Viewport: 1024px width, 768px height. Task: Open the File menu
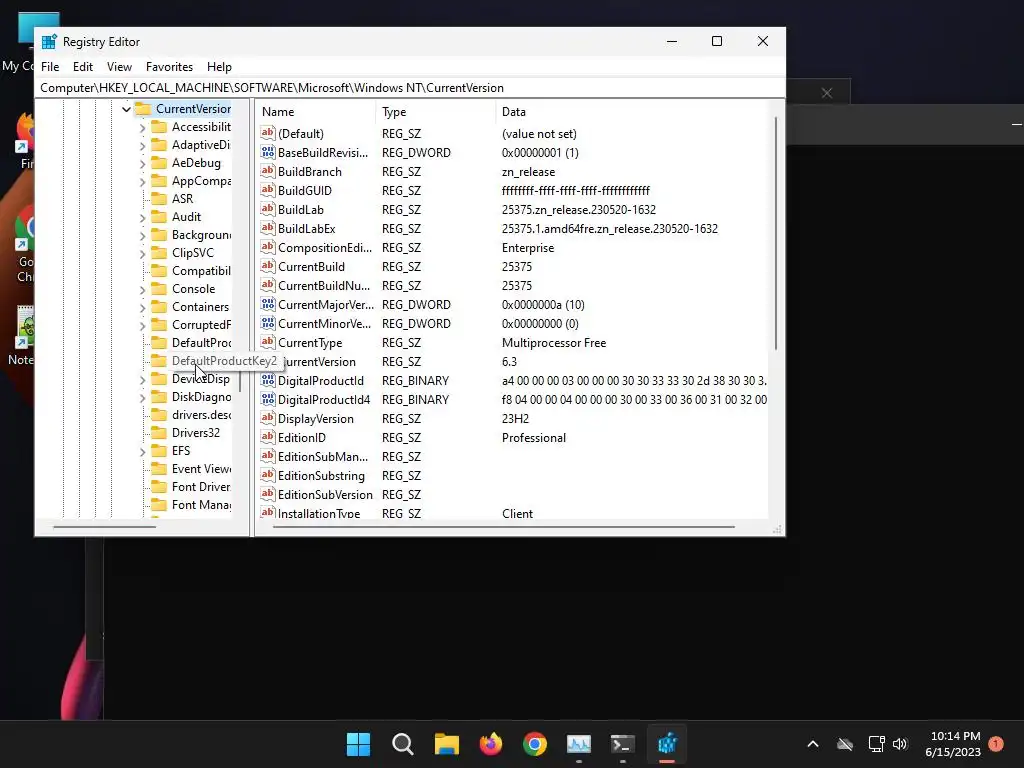click(x=50, y=67)
